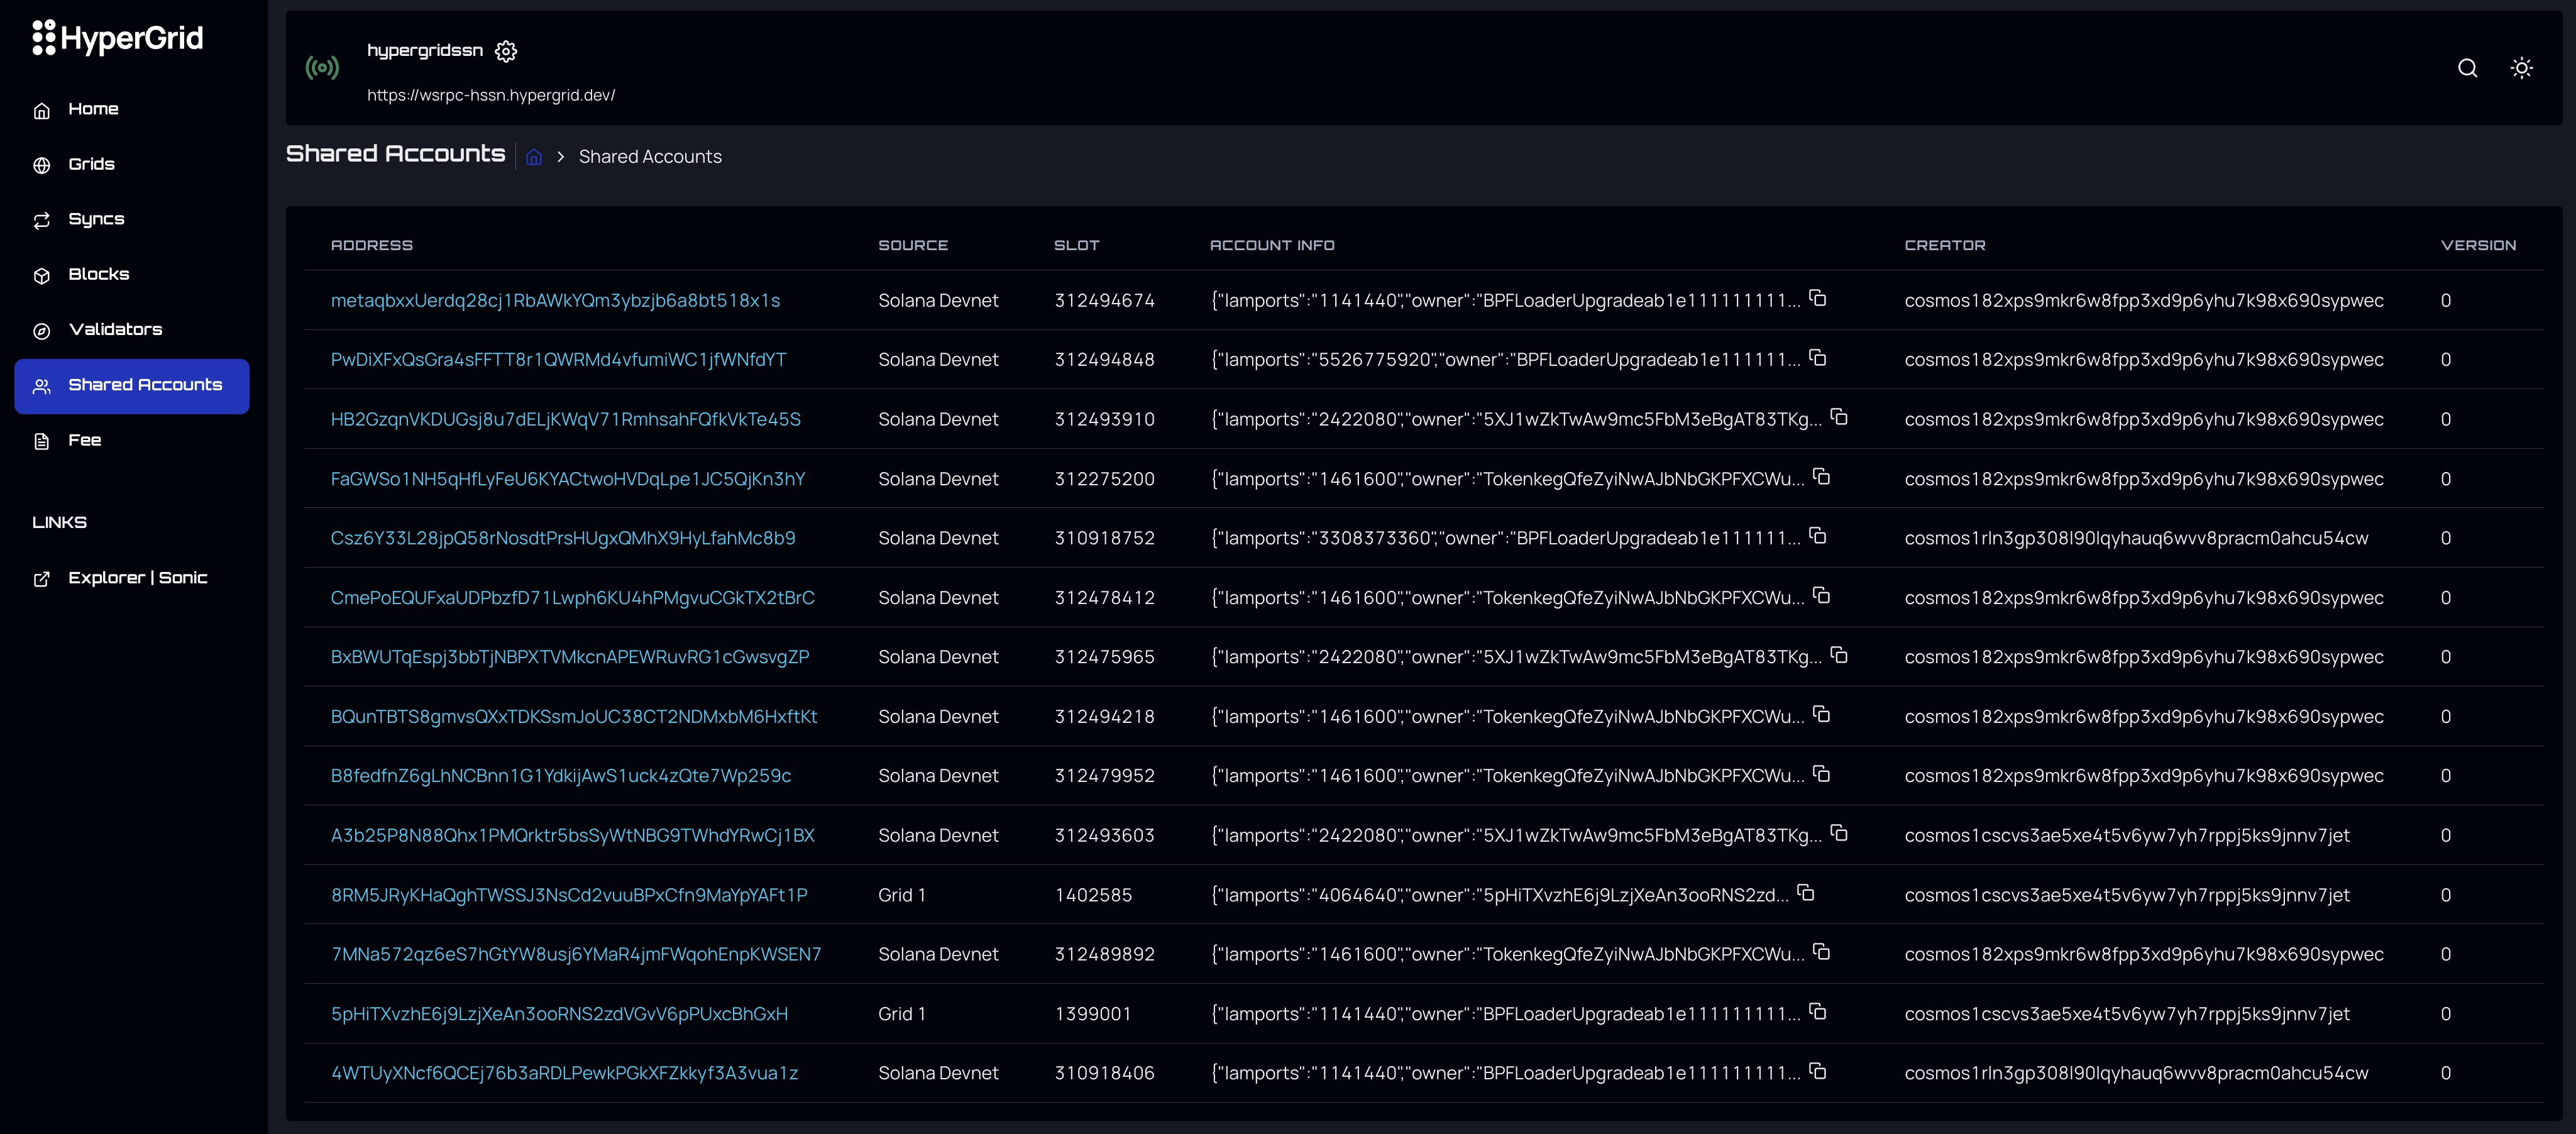The width and height of the screenshot is (2576, 1134).
Task: Open the search magnifier icon
Action: click(x=2467, y=68)
